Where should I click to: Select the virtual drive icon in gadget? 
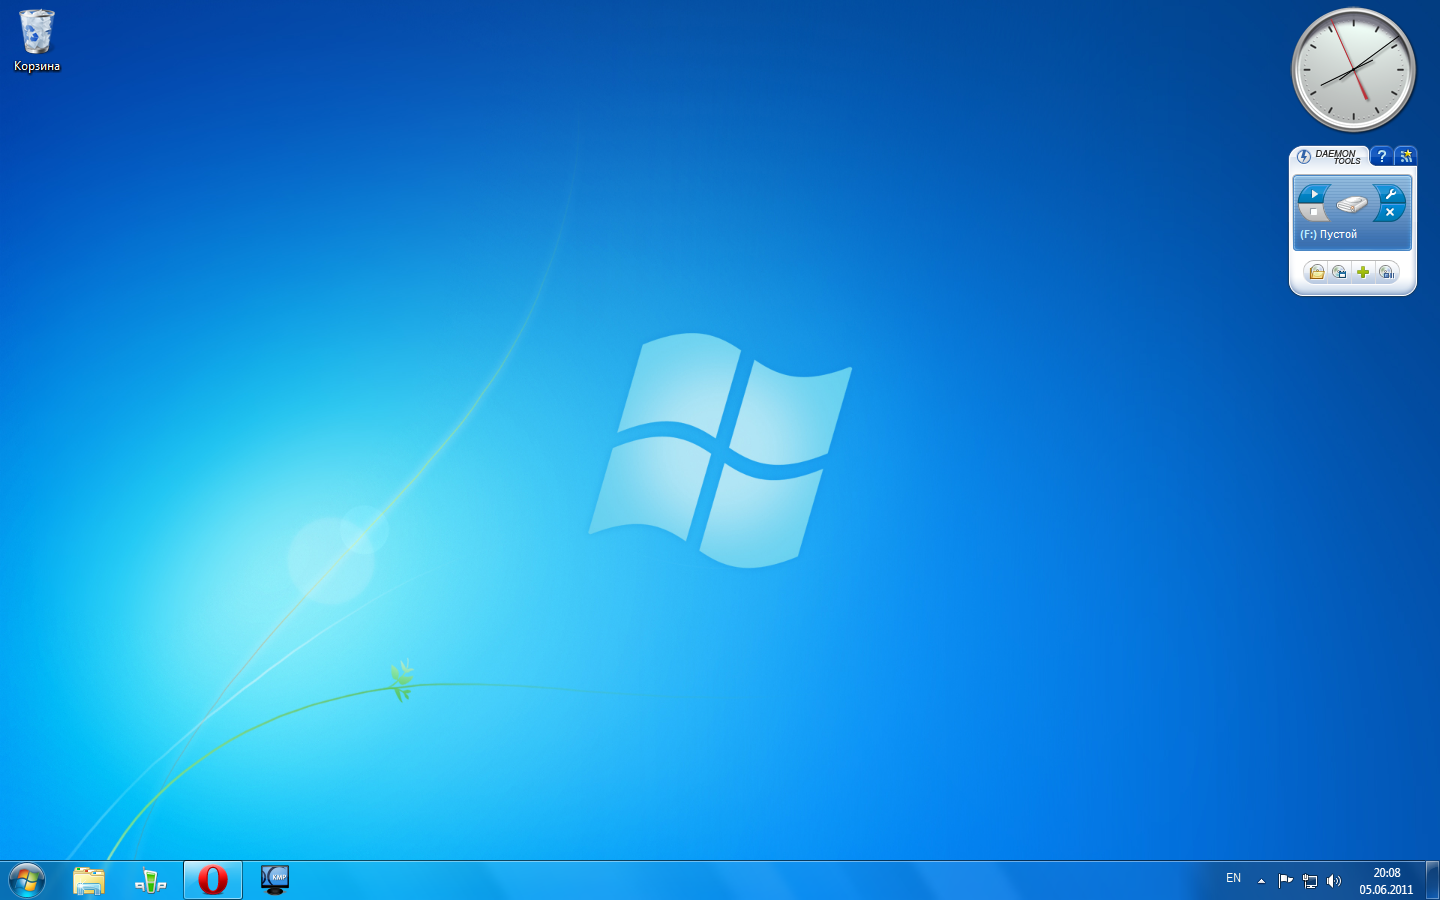(x=1352, y=204)
